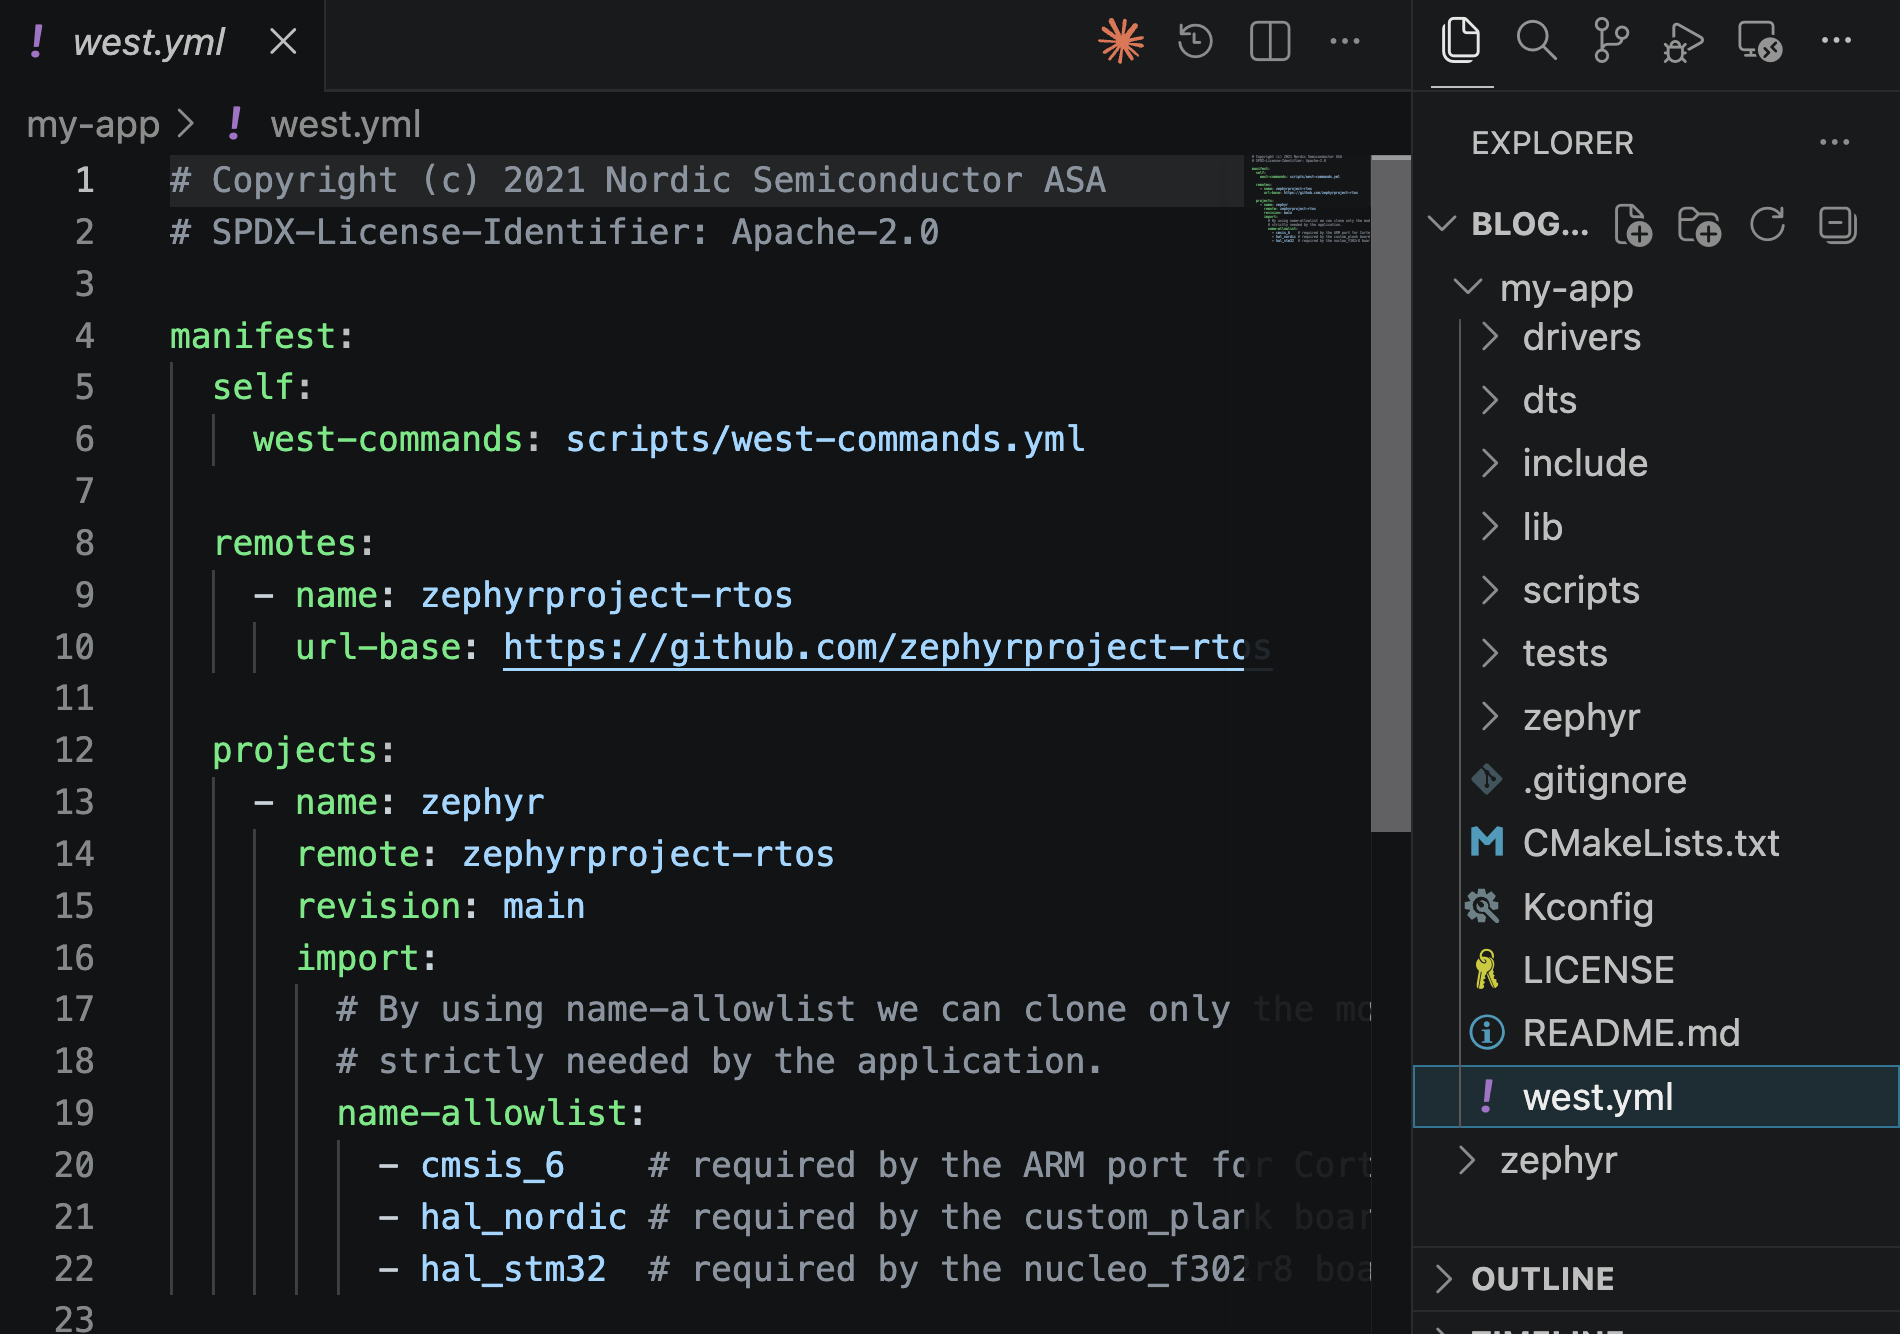Expand the dts folder
1900x1334 pixels.
1489,400
